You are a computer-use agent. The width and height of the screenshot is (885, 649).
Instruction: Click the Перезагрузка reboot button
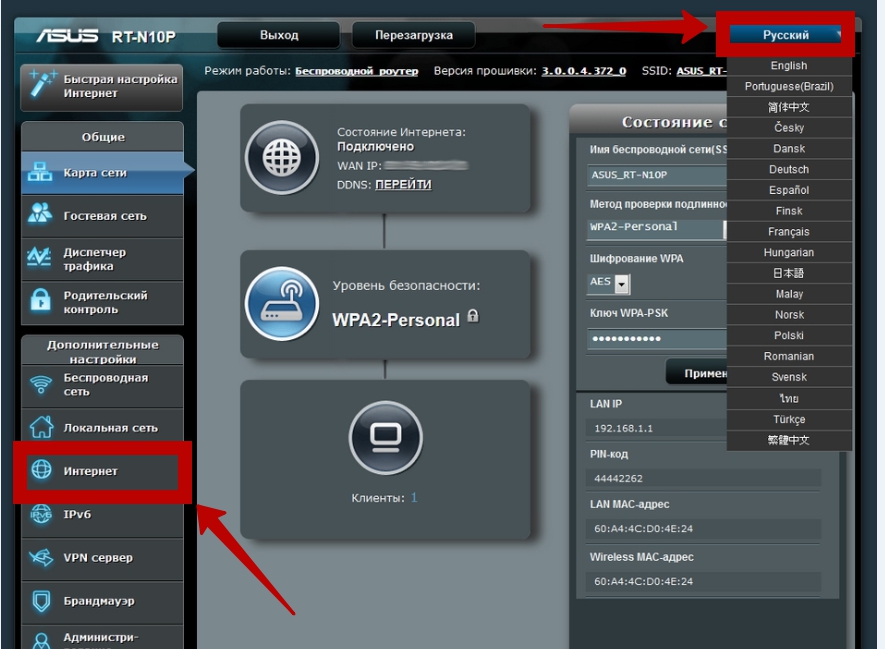coord(414,35)
